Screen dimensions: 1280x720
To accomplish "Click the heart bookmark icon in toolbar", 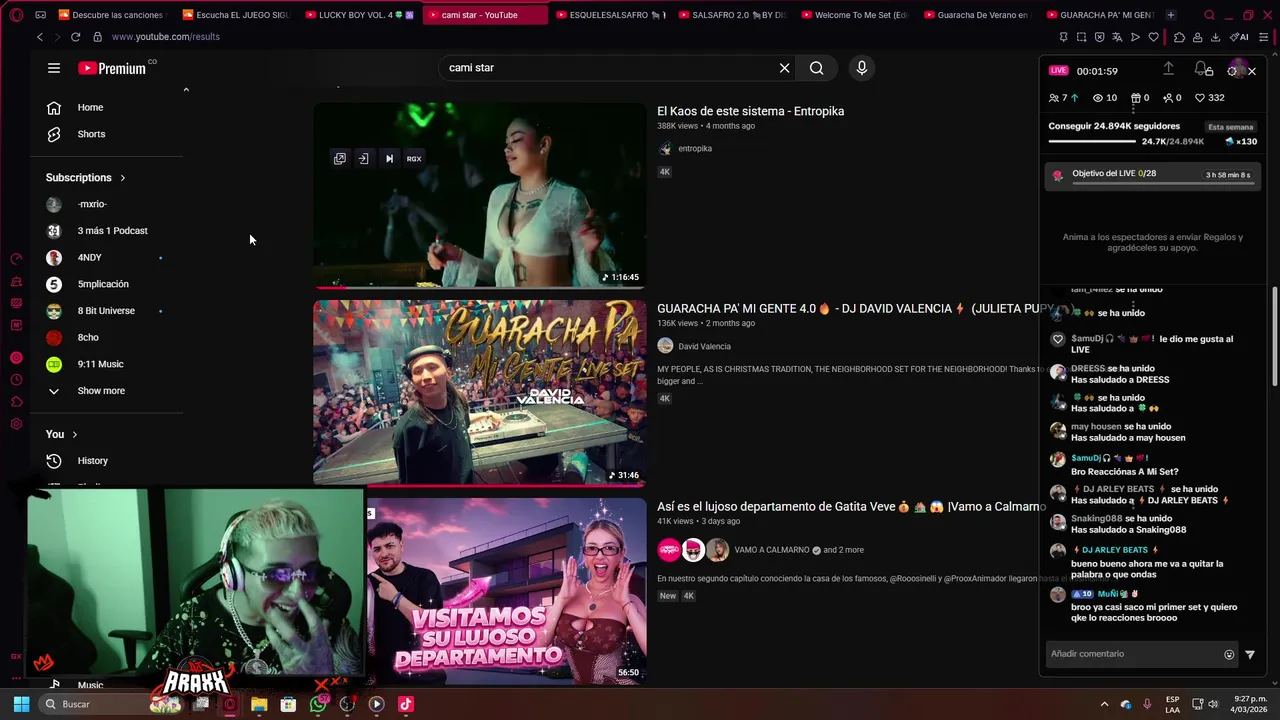I will [x=1153, y=37].
